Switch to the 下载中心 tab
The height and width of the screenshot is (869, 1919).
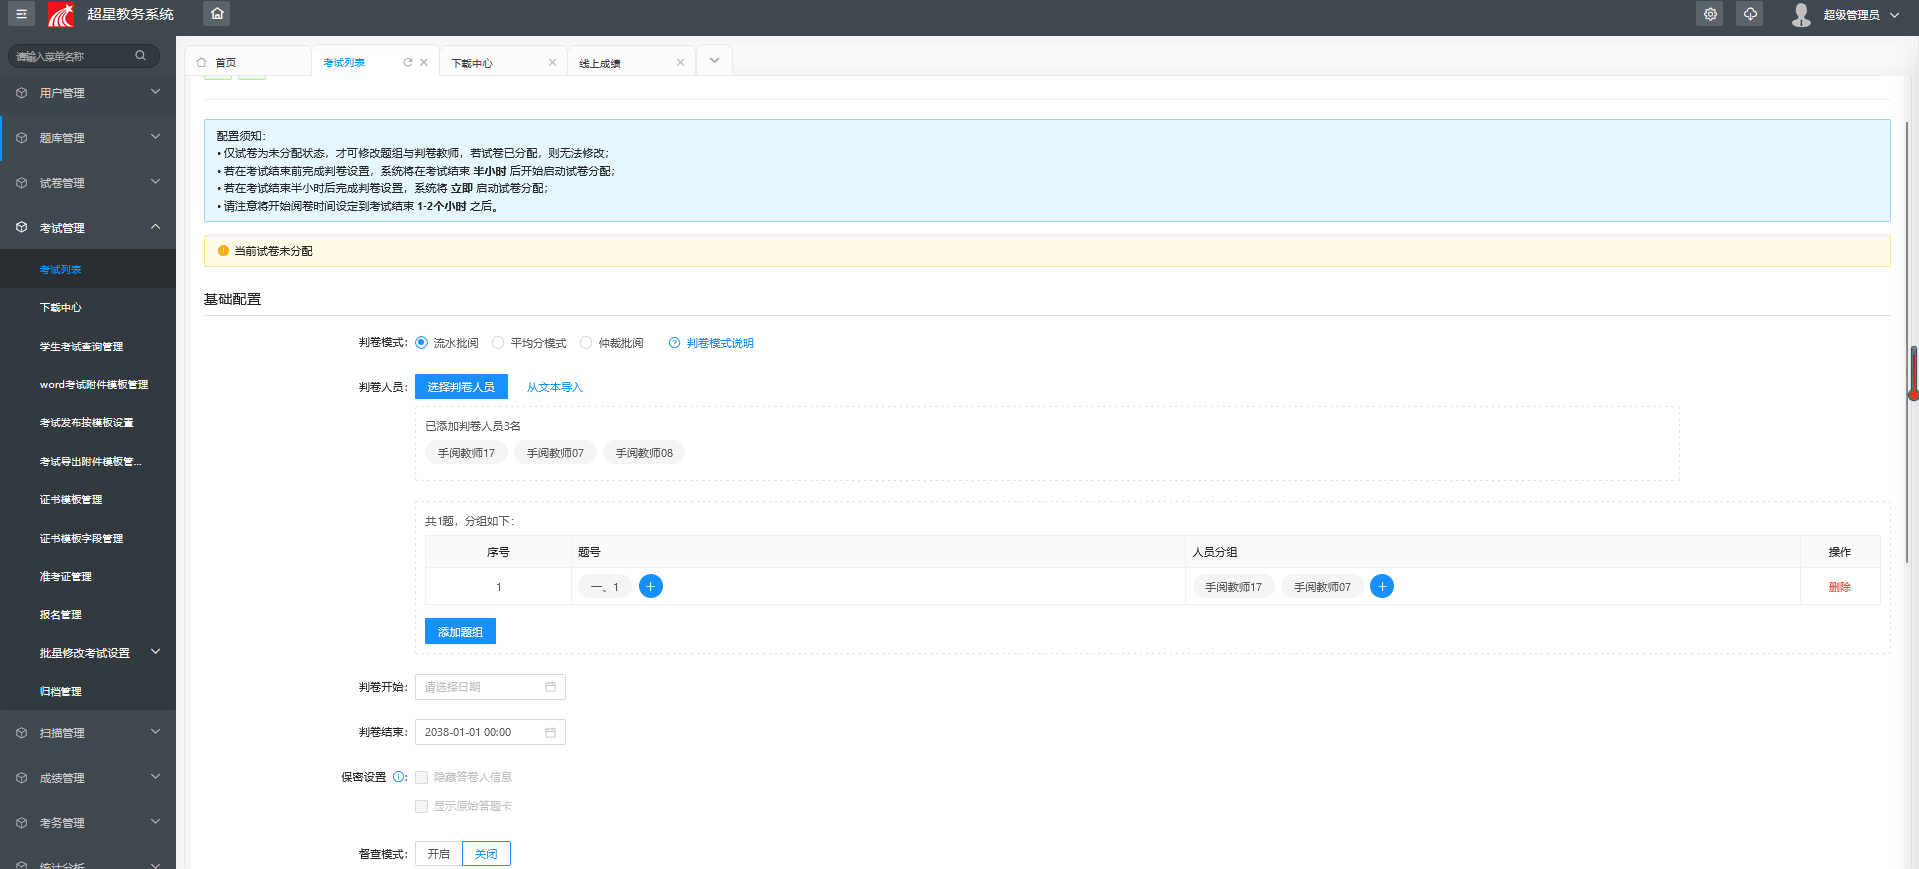tap(472, 63)
